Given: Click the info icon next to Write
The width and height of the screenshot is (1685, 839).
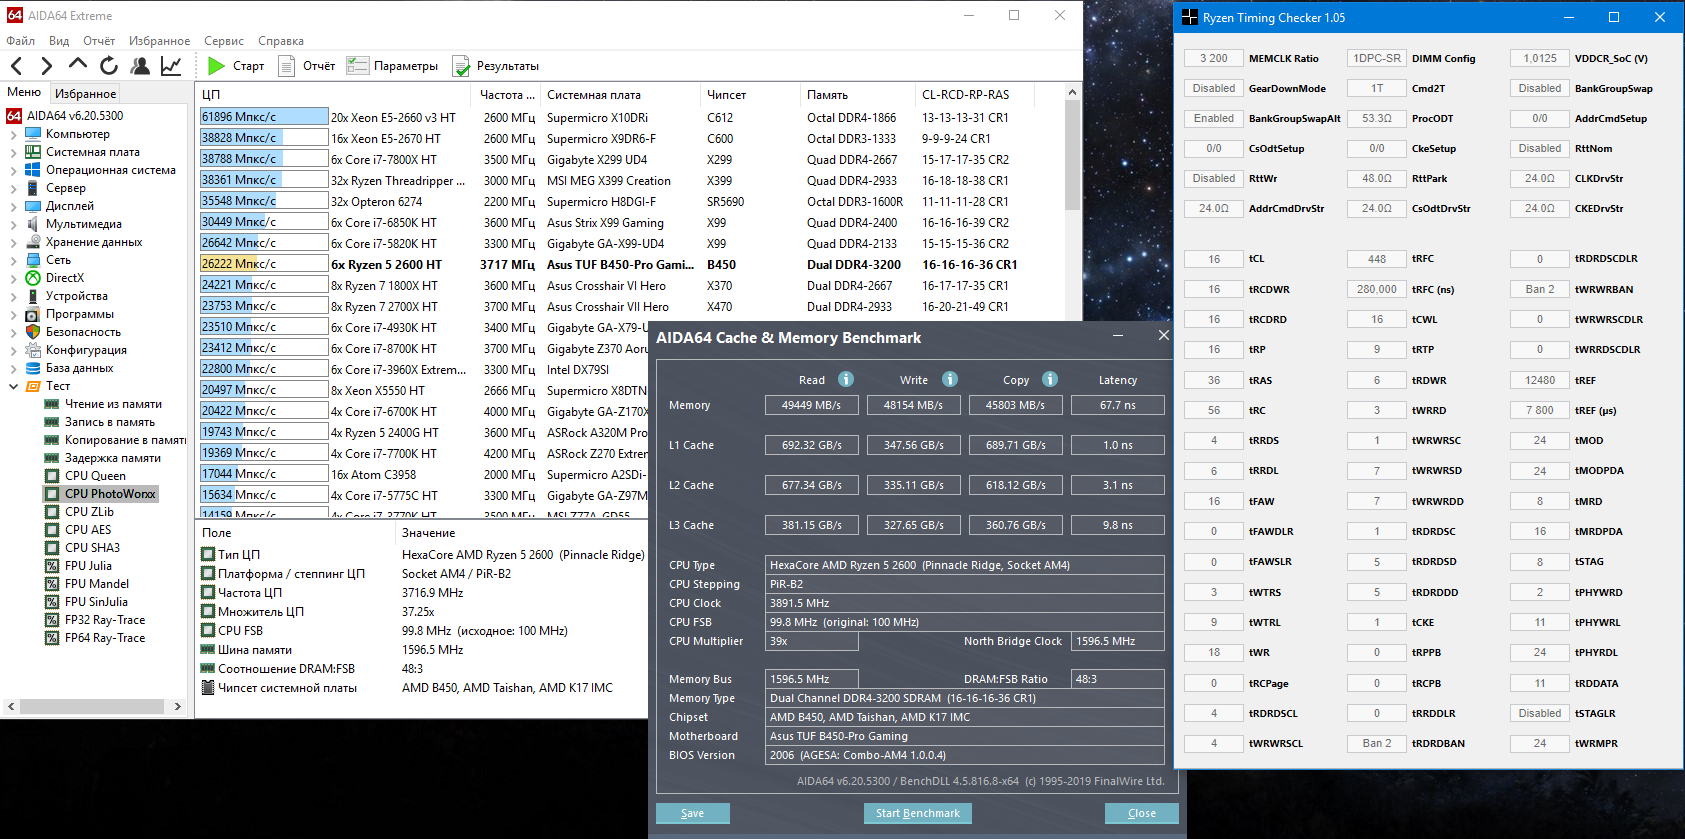Looking at the screenshot, I should 950,379.
